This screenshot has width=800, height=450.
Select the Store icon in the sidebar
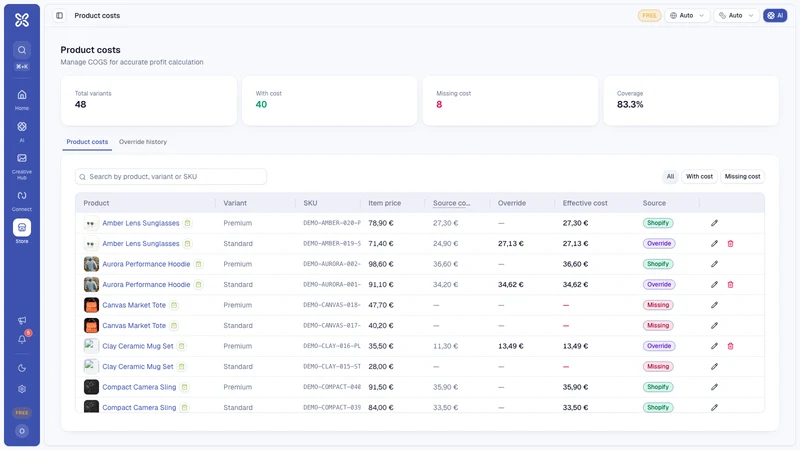pyautogui.click(x=22, y=228)
